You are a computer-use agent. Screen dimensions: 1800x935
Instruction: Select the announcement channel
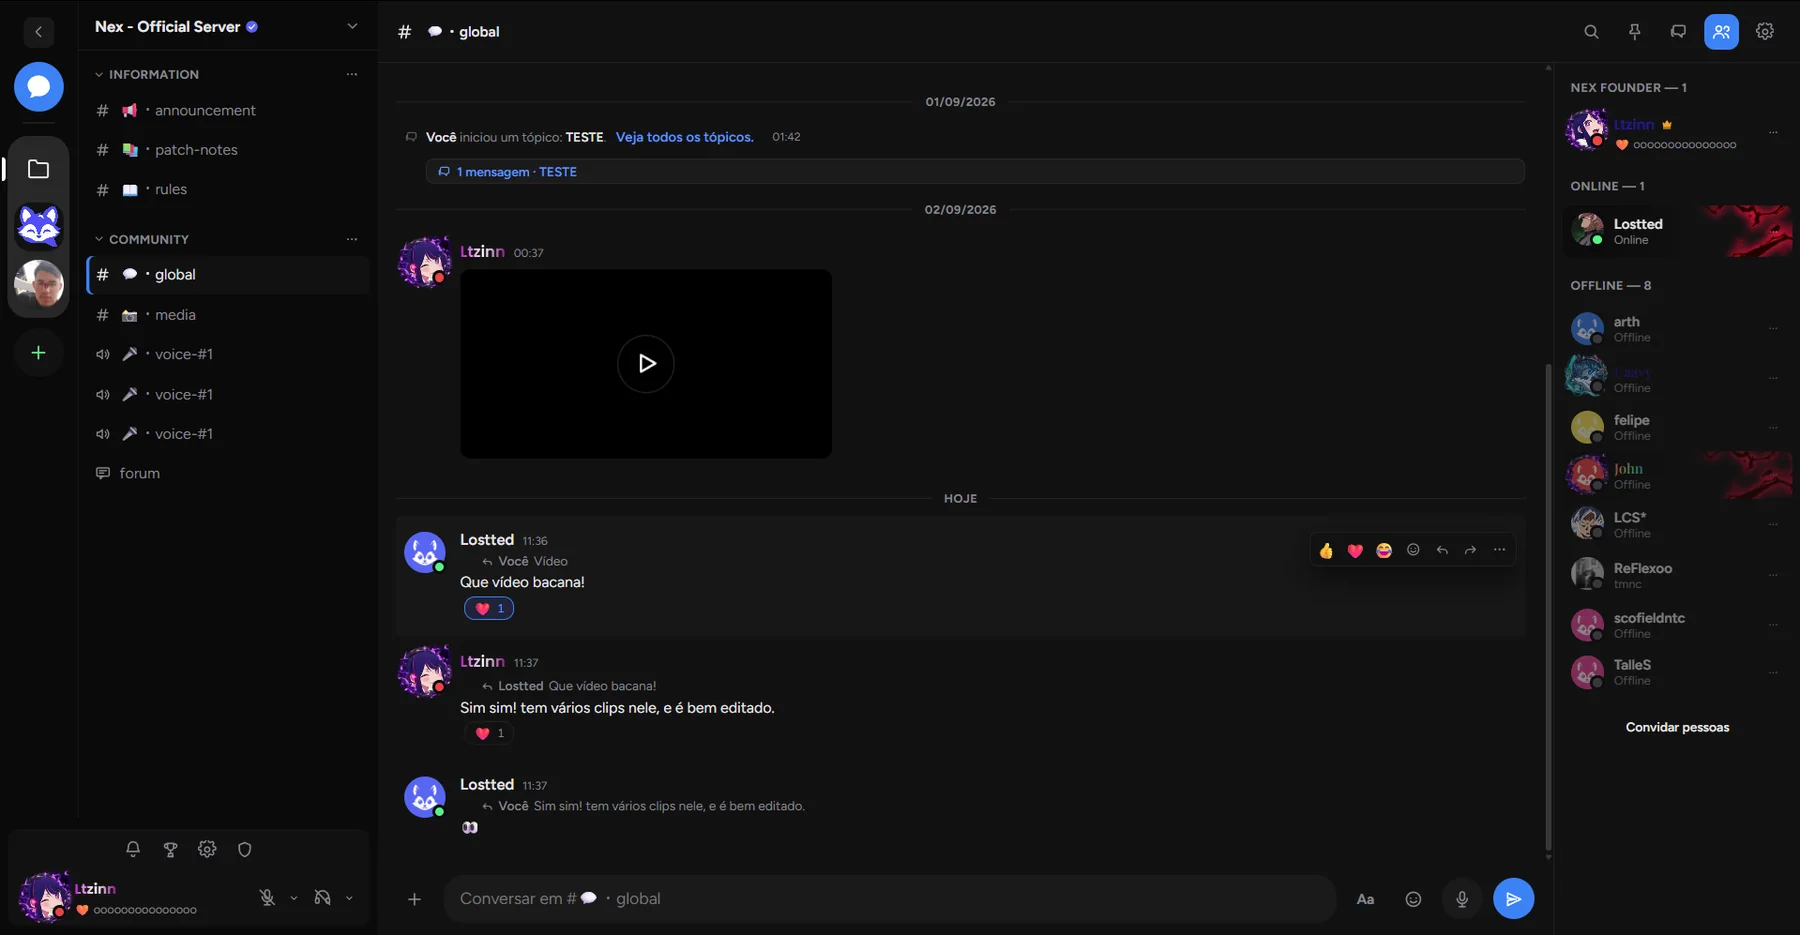[x=228, y=111]
